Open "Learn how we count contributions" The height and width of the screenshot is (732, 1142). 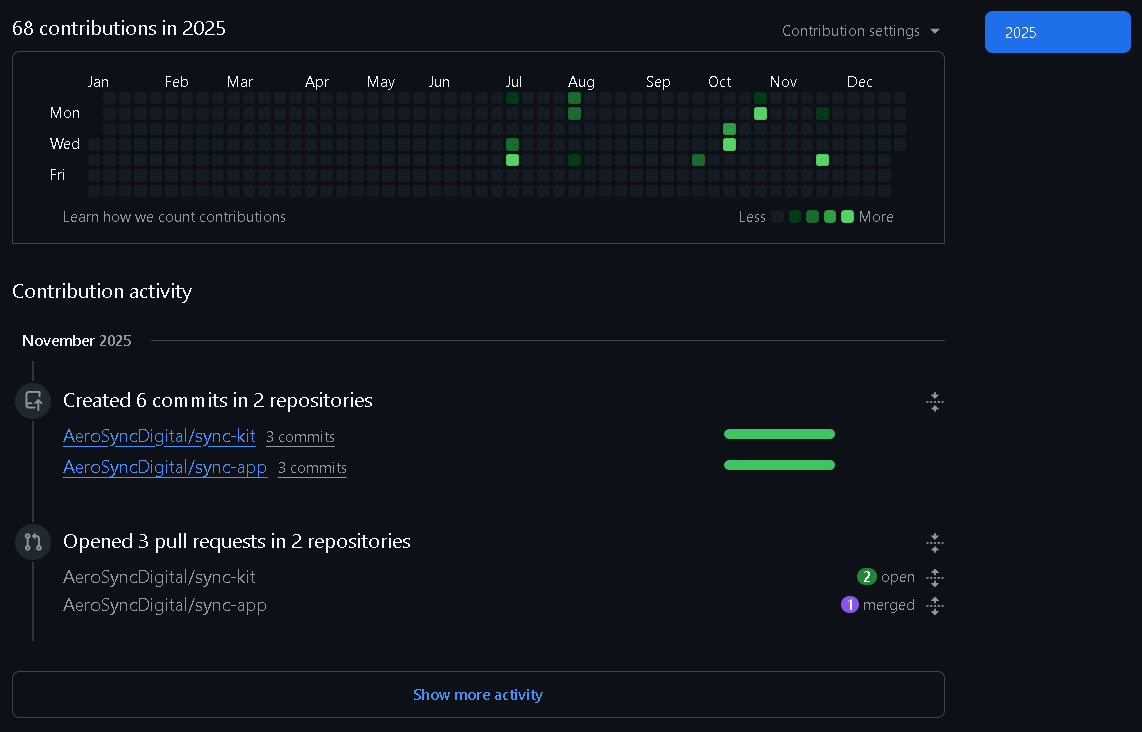(x=174, y=217)
